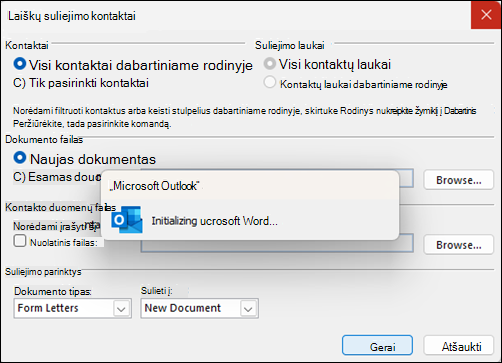This screenshot has width=502, height=363.
Task: Click the 'Suliejimo laukai' group label
Action: [290, 45]
